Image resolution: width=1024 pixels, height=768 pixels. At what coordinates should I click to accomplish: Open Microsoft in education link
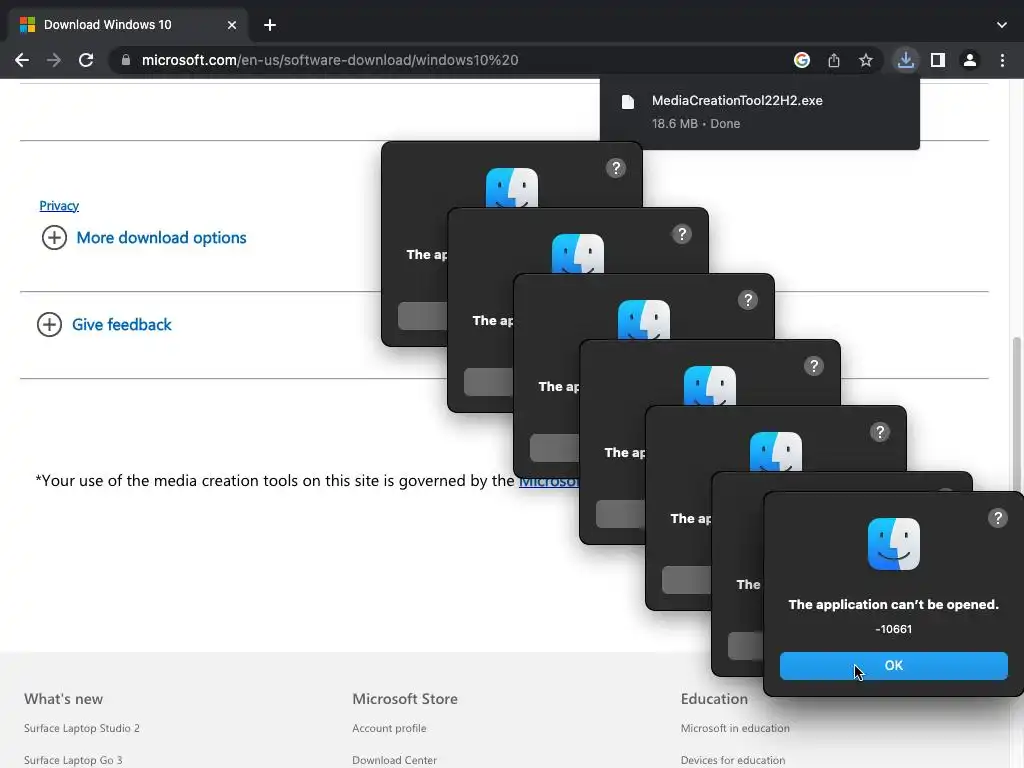coord(735,728)
